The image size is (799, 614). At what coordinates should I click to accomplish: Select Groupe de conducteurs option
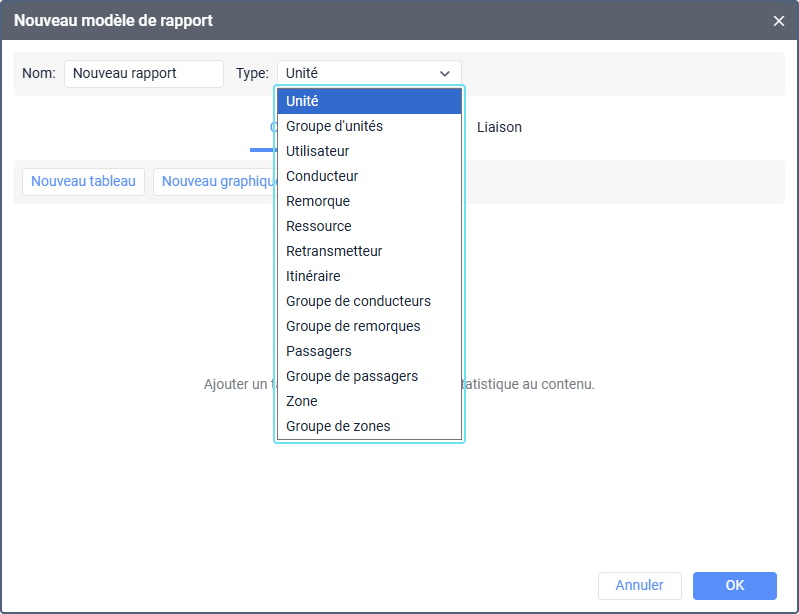tap(368, 301)
